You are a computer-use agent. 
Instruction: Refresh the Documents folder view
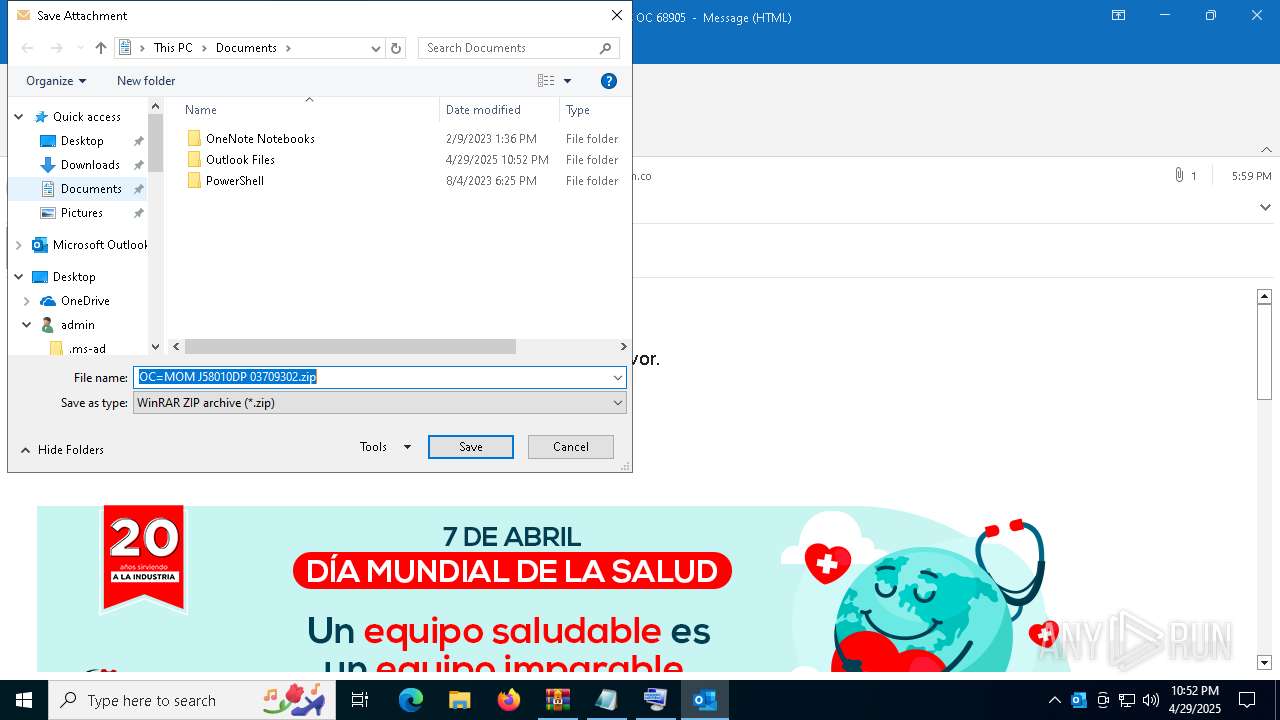(396, 48)
